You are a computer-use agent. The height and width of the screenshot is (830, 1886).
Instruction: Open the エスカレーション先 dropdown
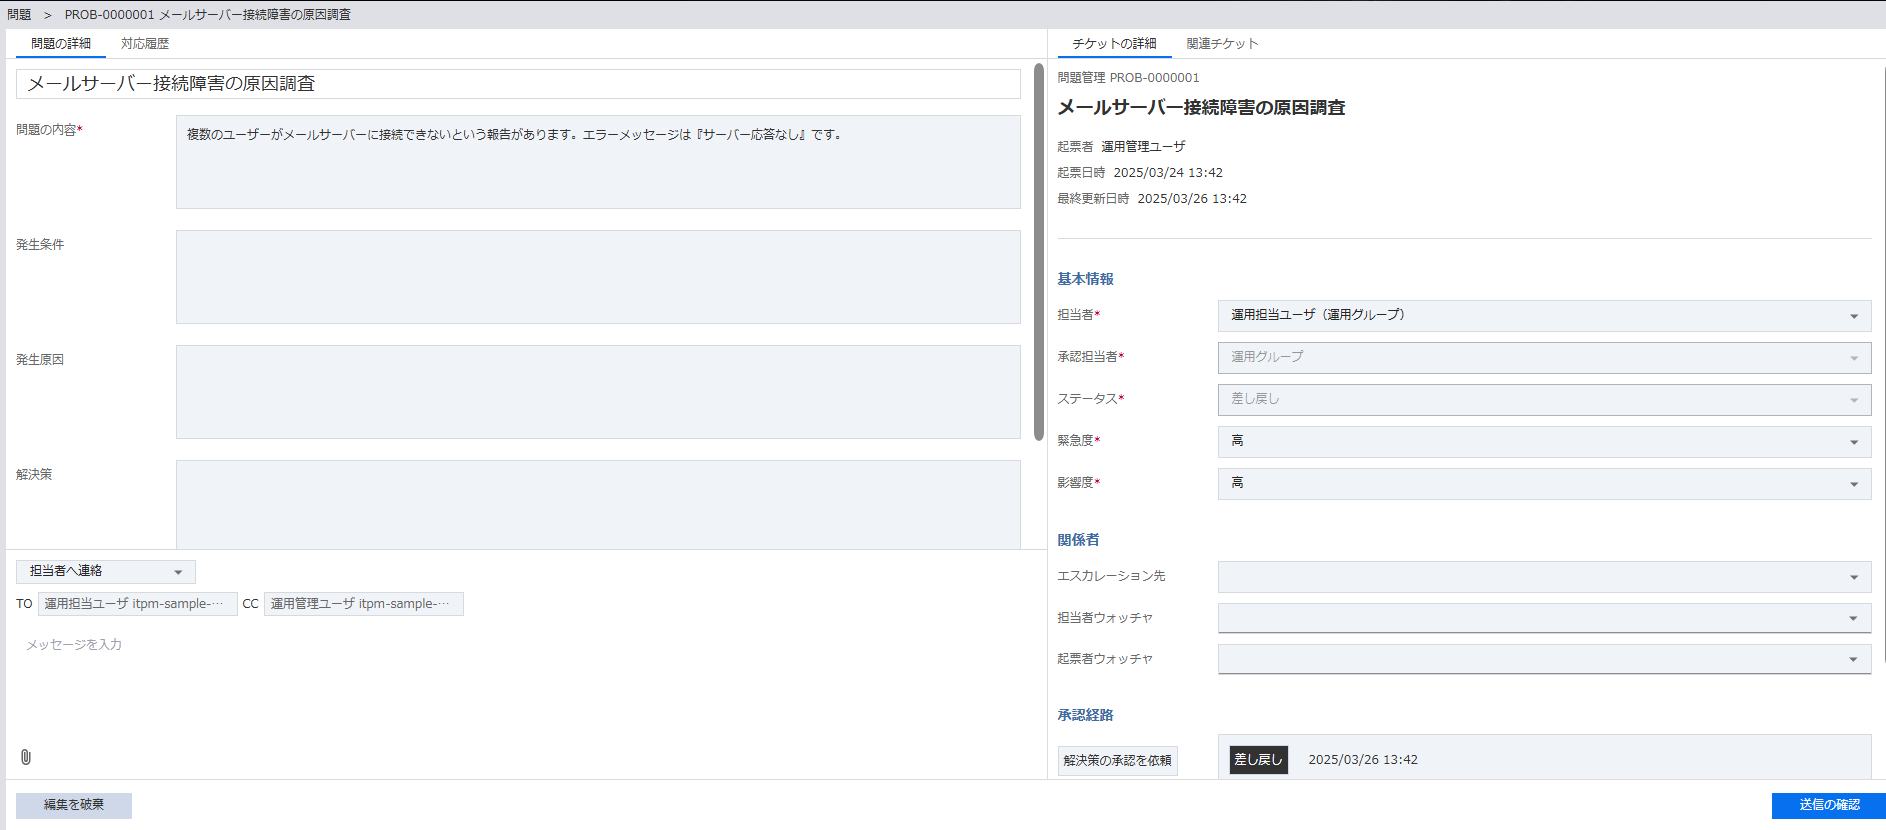1543,577
